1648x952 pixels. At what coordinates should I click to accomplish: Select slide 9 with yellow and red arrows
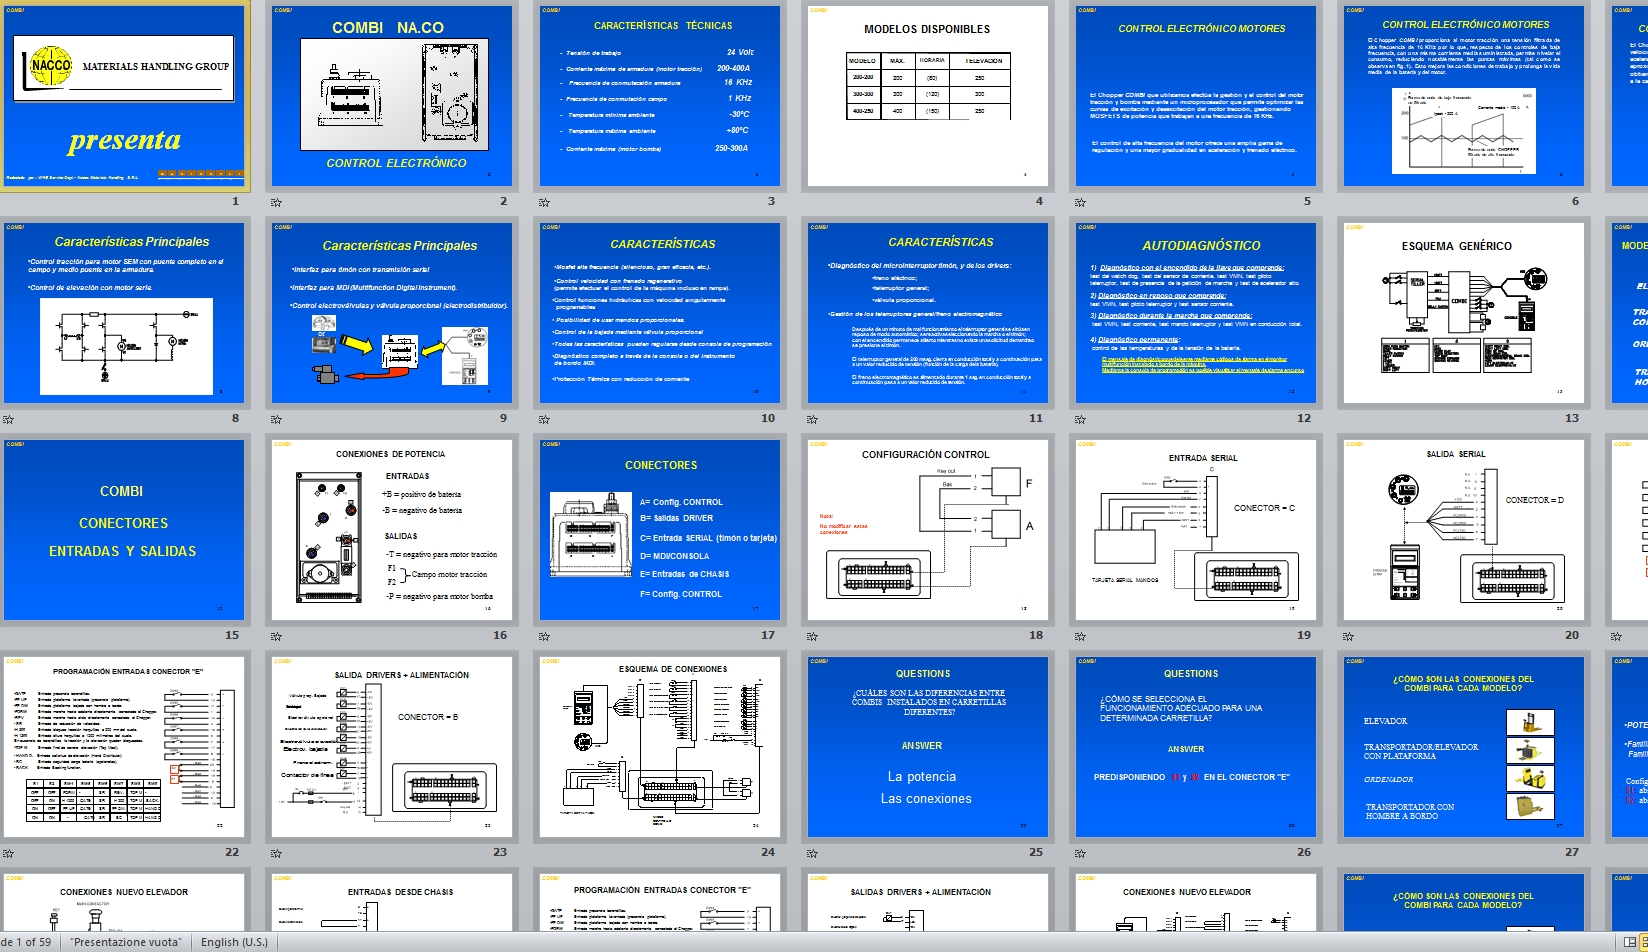click(392, 313)
